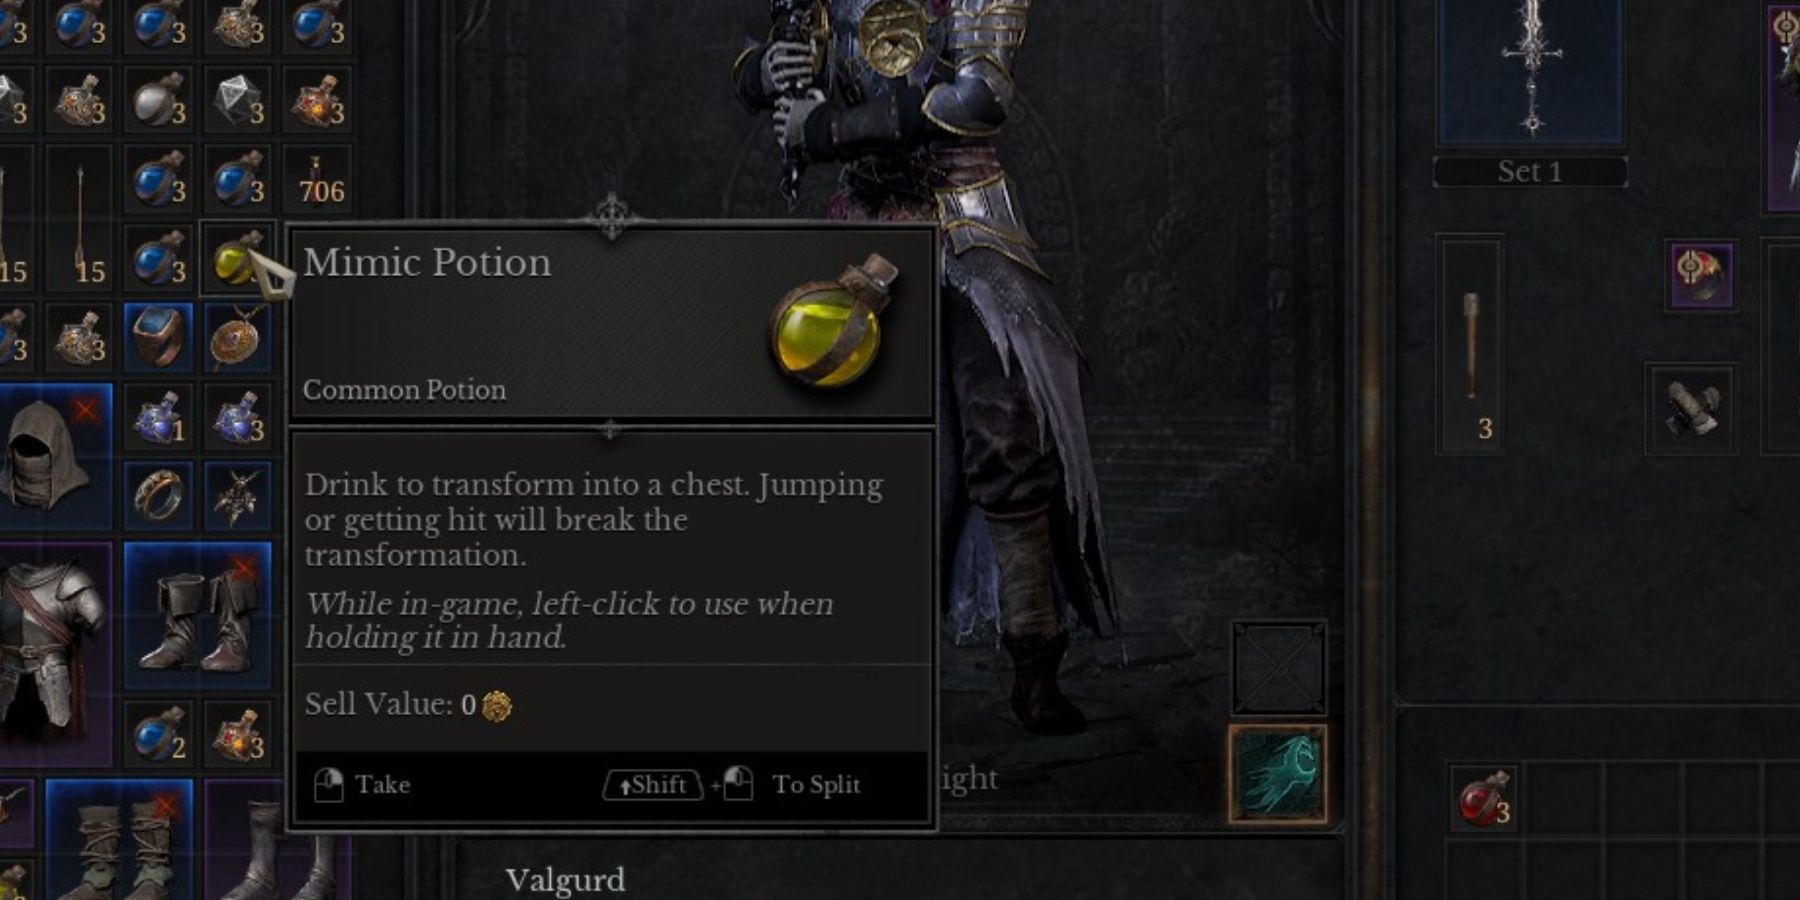This screenshot has width=1800, height=900.
Task: Click the gold stack showing 706
Action: pos(318,179)
